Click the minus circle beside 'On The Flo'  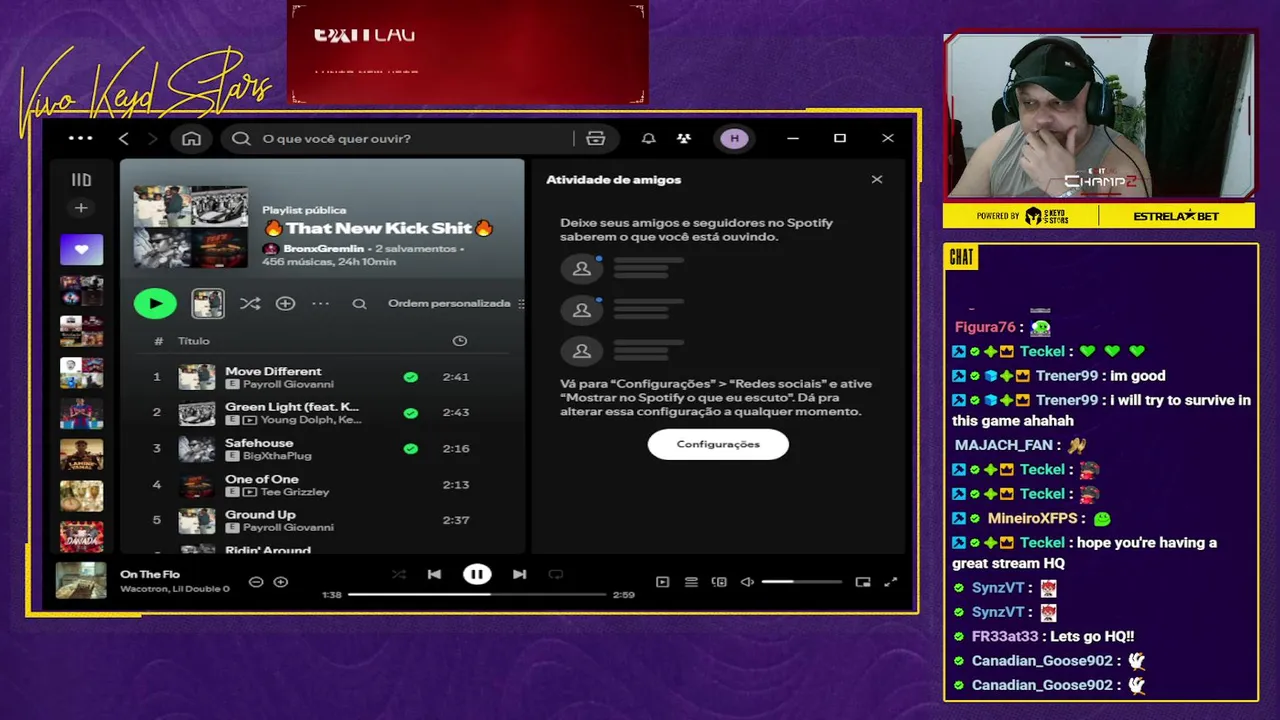[256, 582]
